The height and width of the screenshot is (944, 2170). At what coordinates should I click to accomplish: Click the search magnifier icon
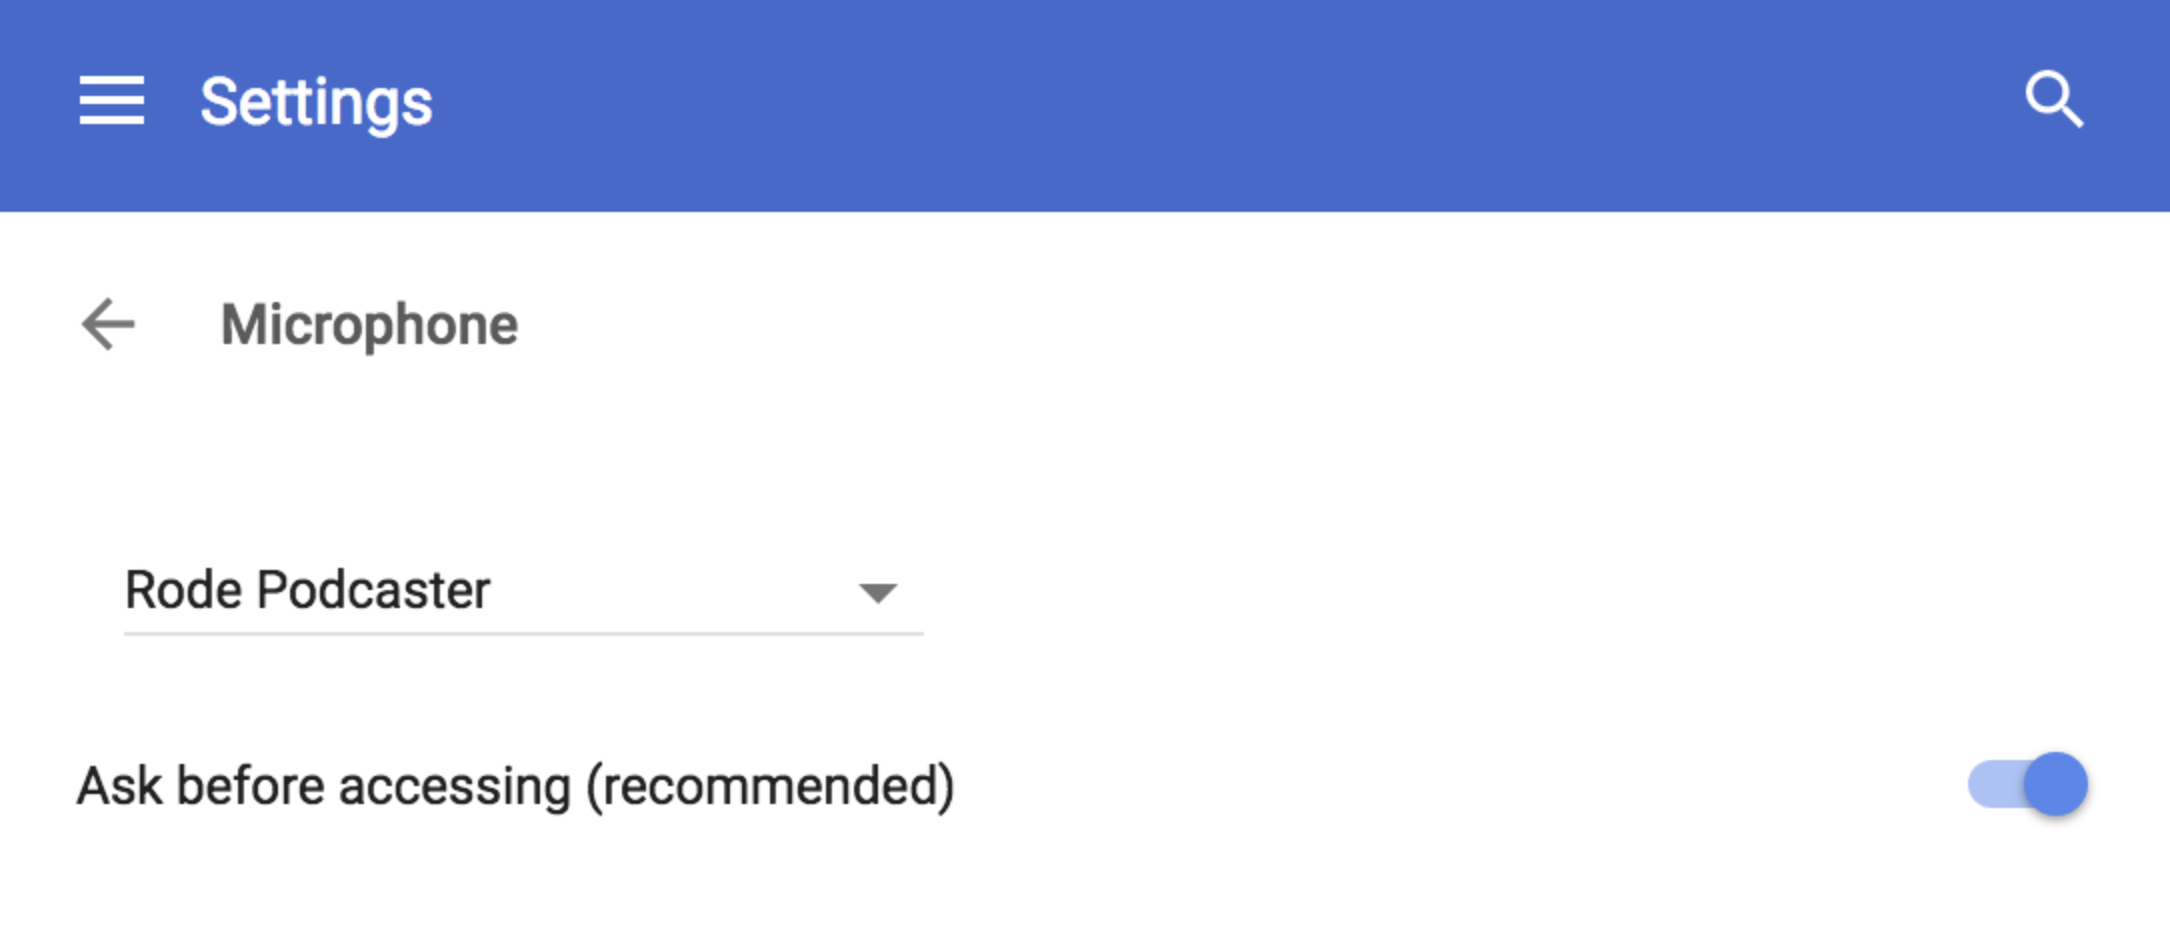pyautogui.click(x=2053, y=100)
